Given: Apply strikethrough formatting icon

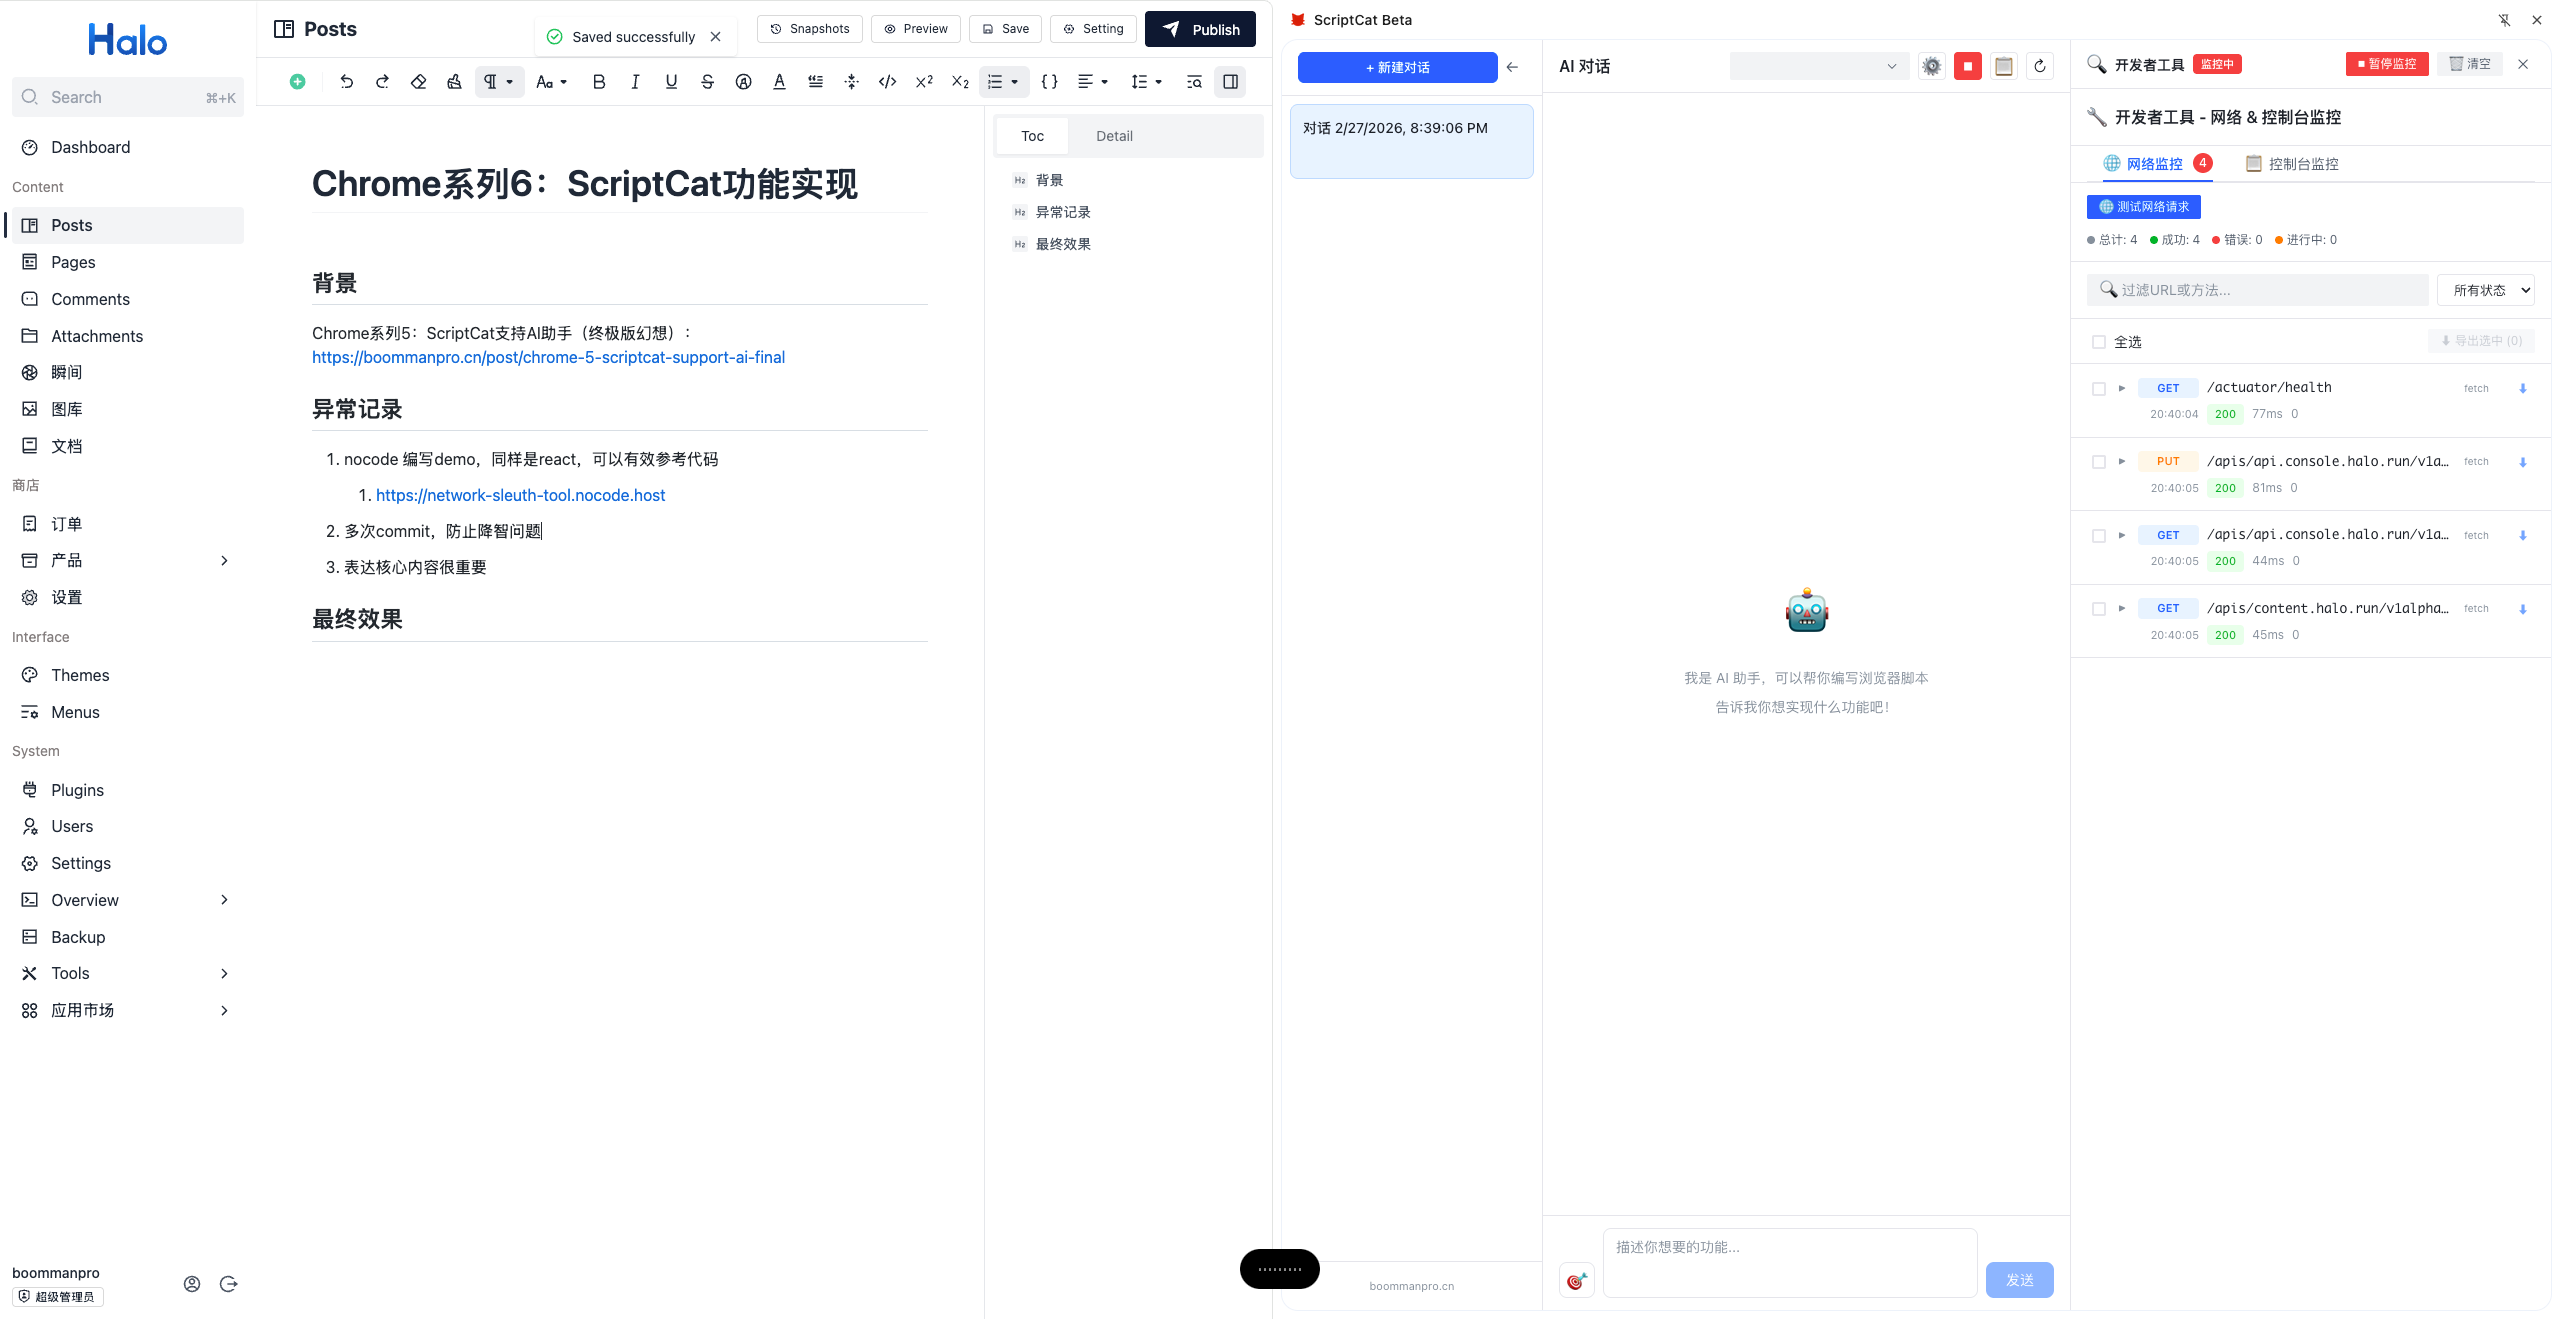Looking at the screenshot, I should (707, 82).
